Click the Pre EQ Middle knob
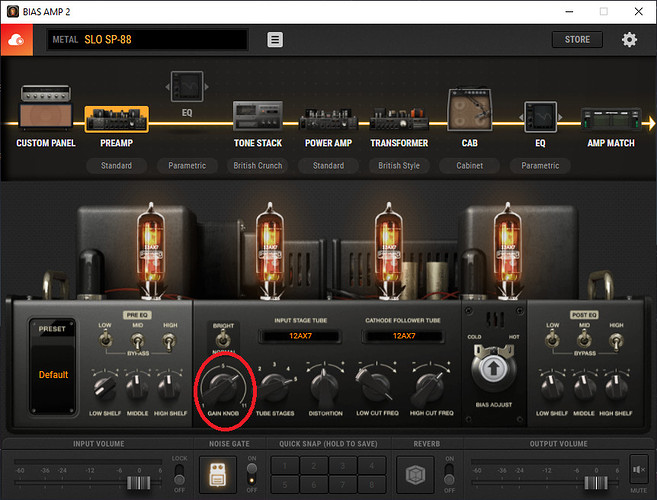657x500 pixels. coord(137,386)
